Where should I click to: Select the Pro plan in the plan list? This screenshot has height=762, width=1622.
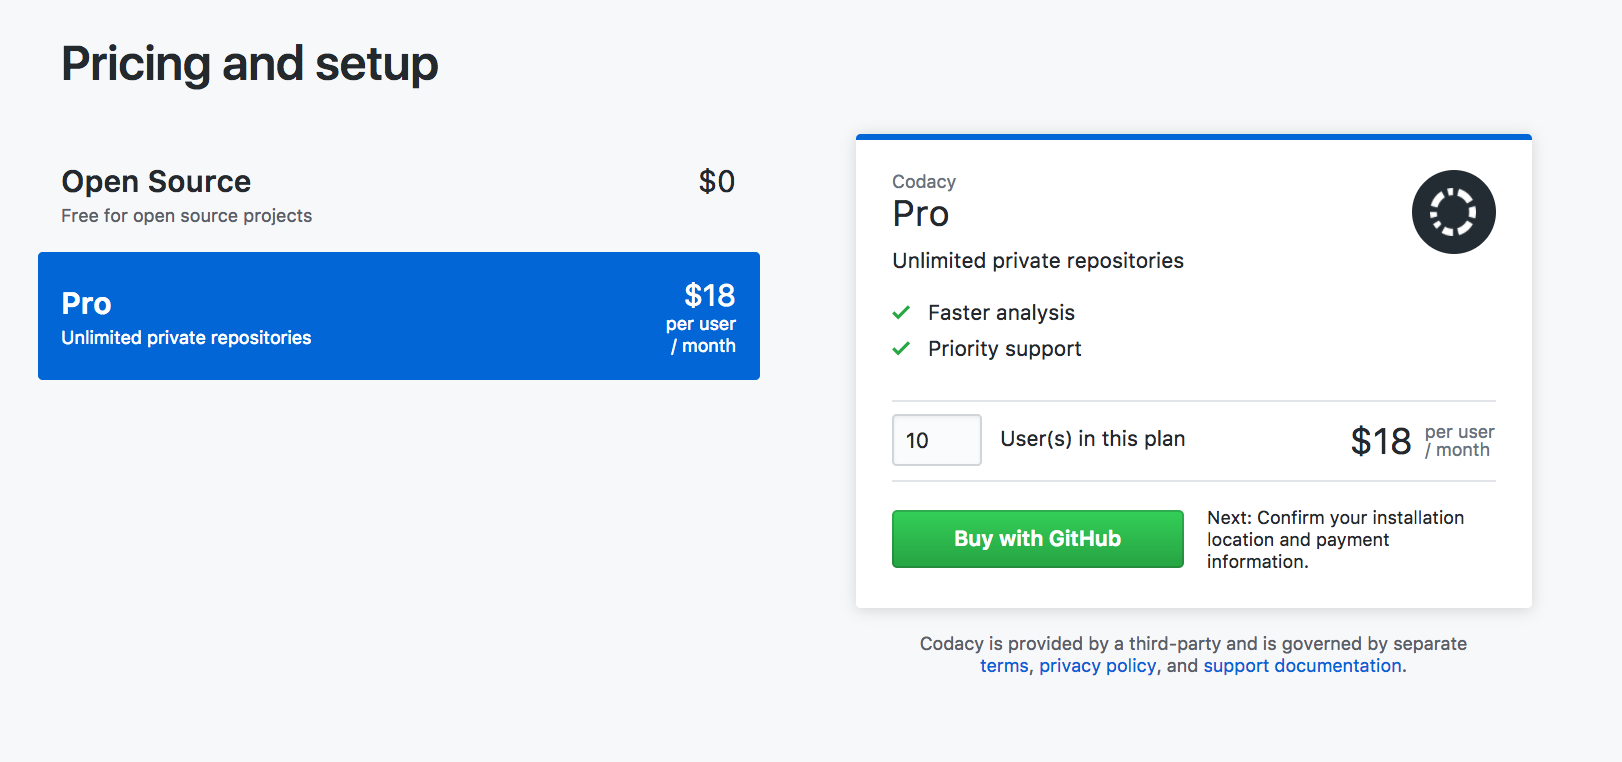tap(398, 316)
